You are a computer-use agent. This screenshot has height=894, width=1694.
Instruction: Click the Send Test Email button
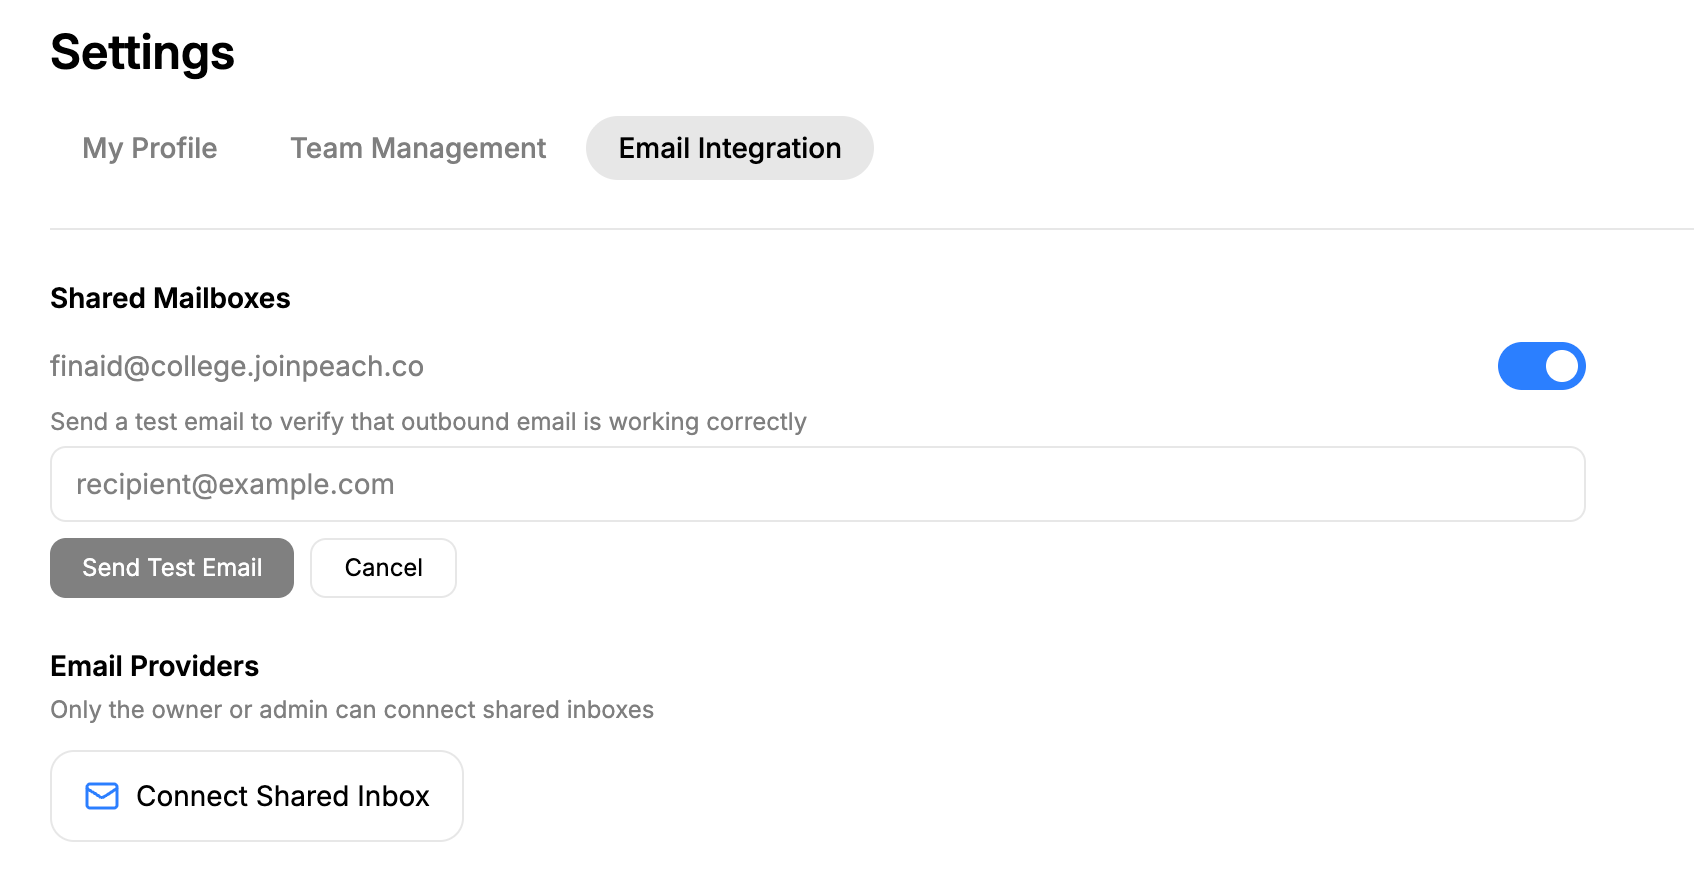172,568
